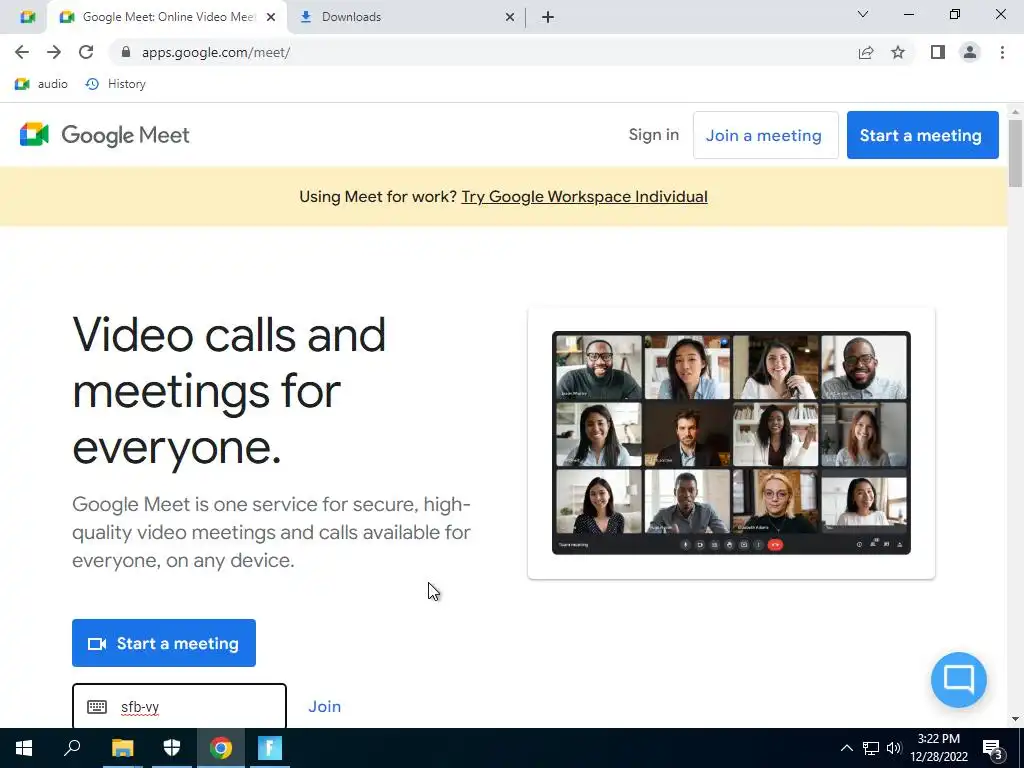Go back using browser back arrow
The height and width of the screenshot is (768, 1024).
point(22,52)
